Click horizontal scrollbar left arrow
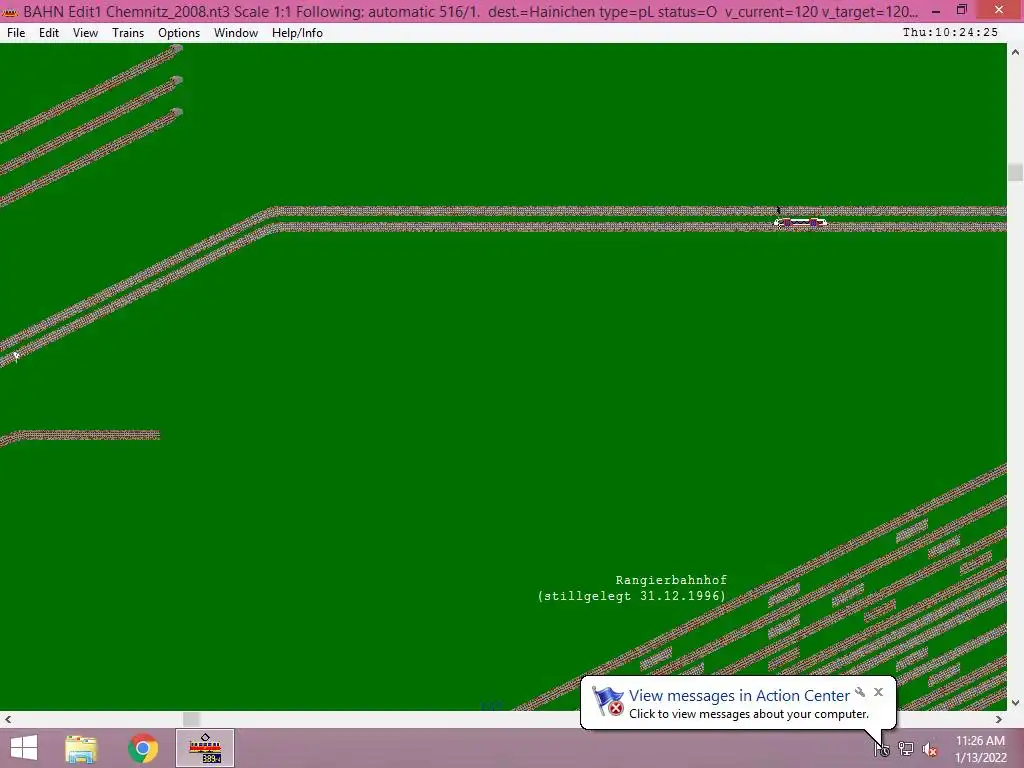This screenshot has width=1024, height=768. point(8,719)
